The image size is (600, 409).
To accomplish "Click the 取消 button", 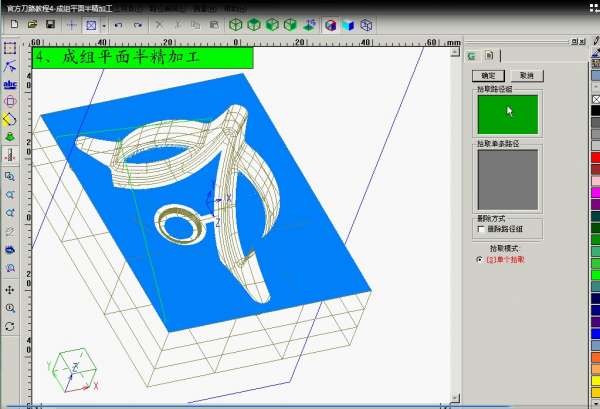I will 525,75.
